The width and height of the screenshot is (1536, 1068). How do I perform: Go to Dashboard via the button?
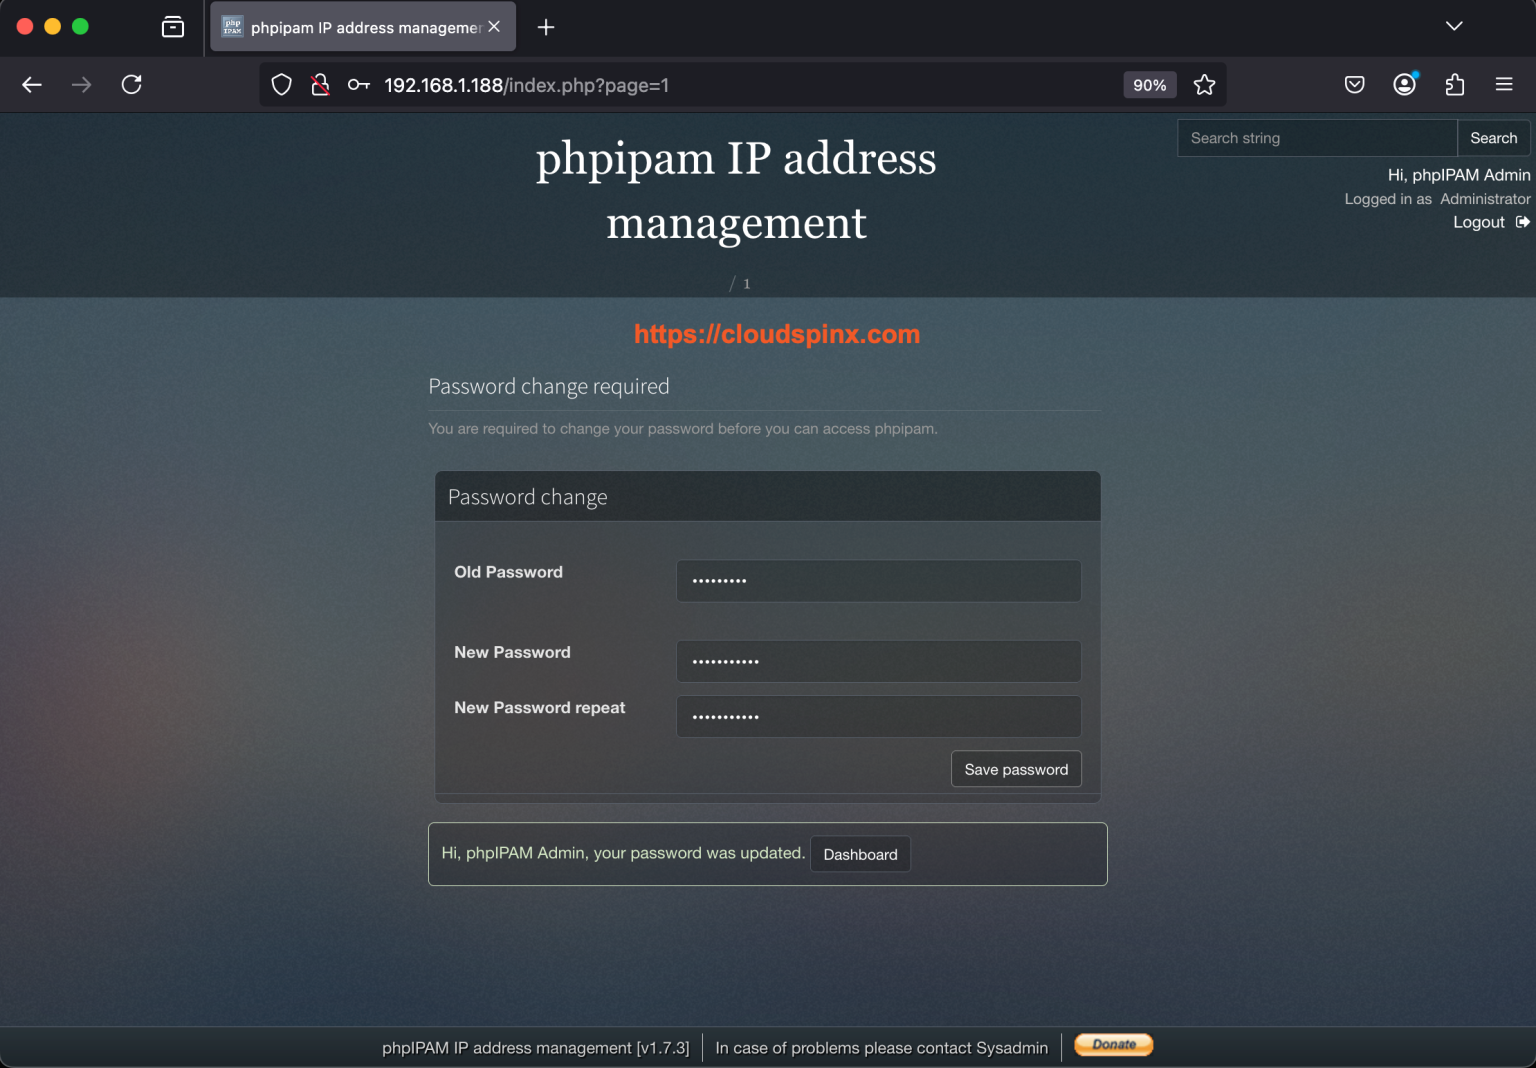click(x=860, y=854)
